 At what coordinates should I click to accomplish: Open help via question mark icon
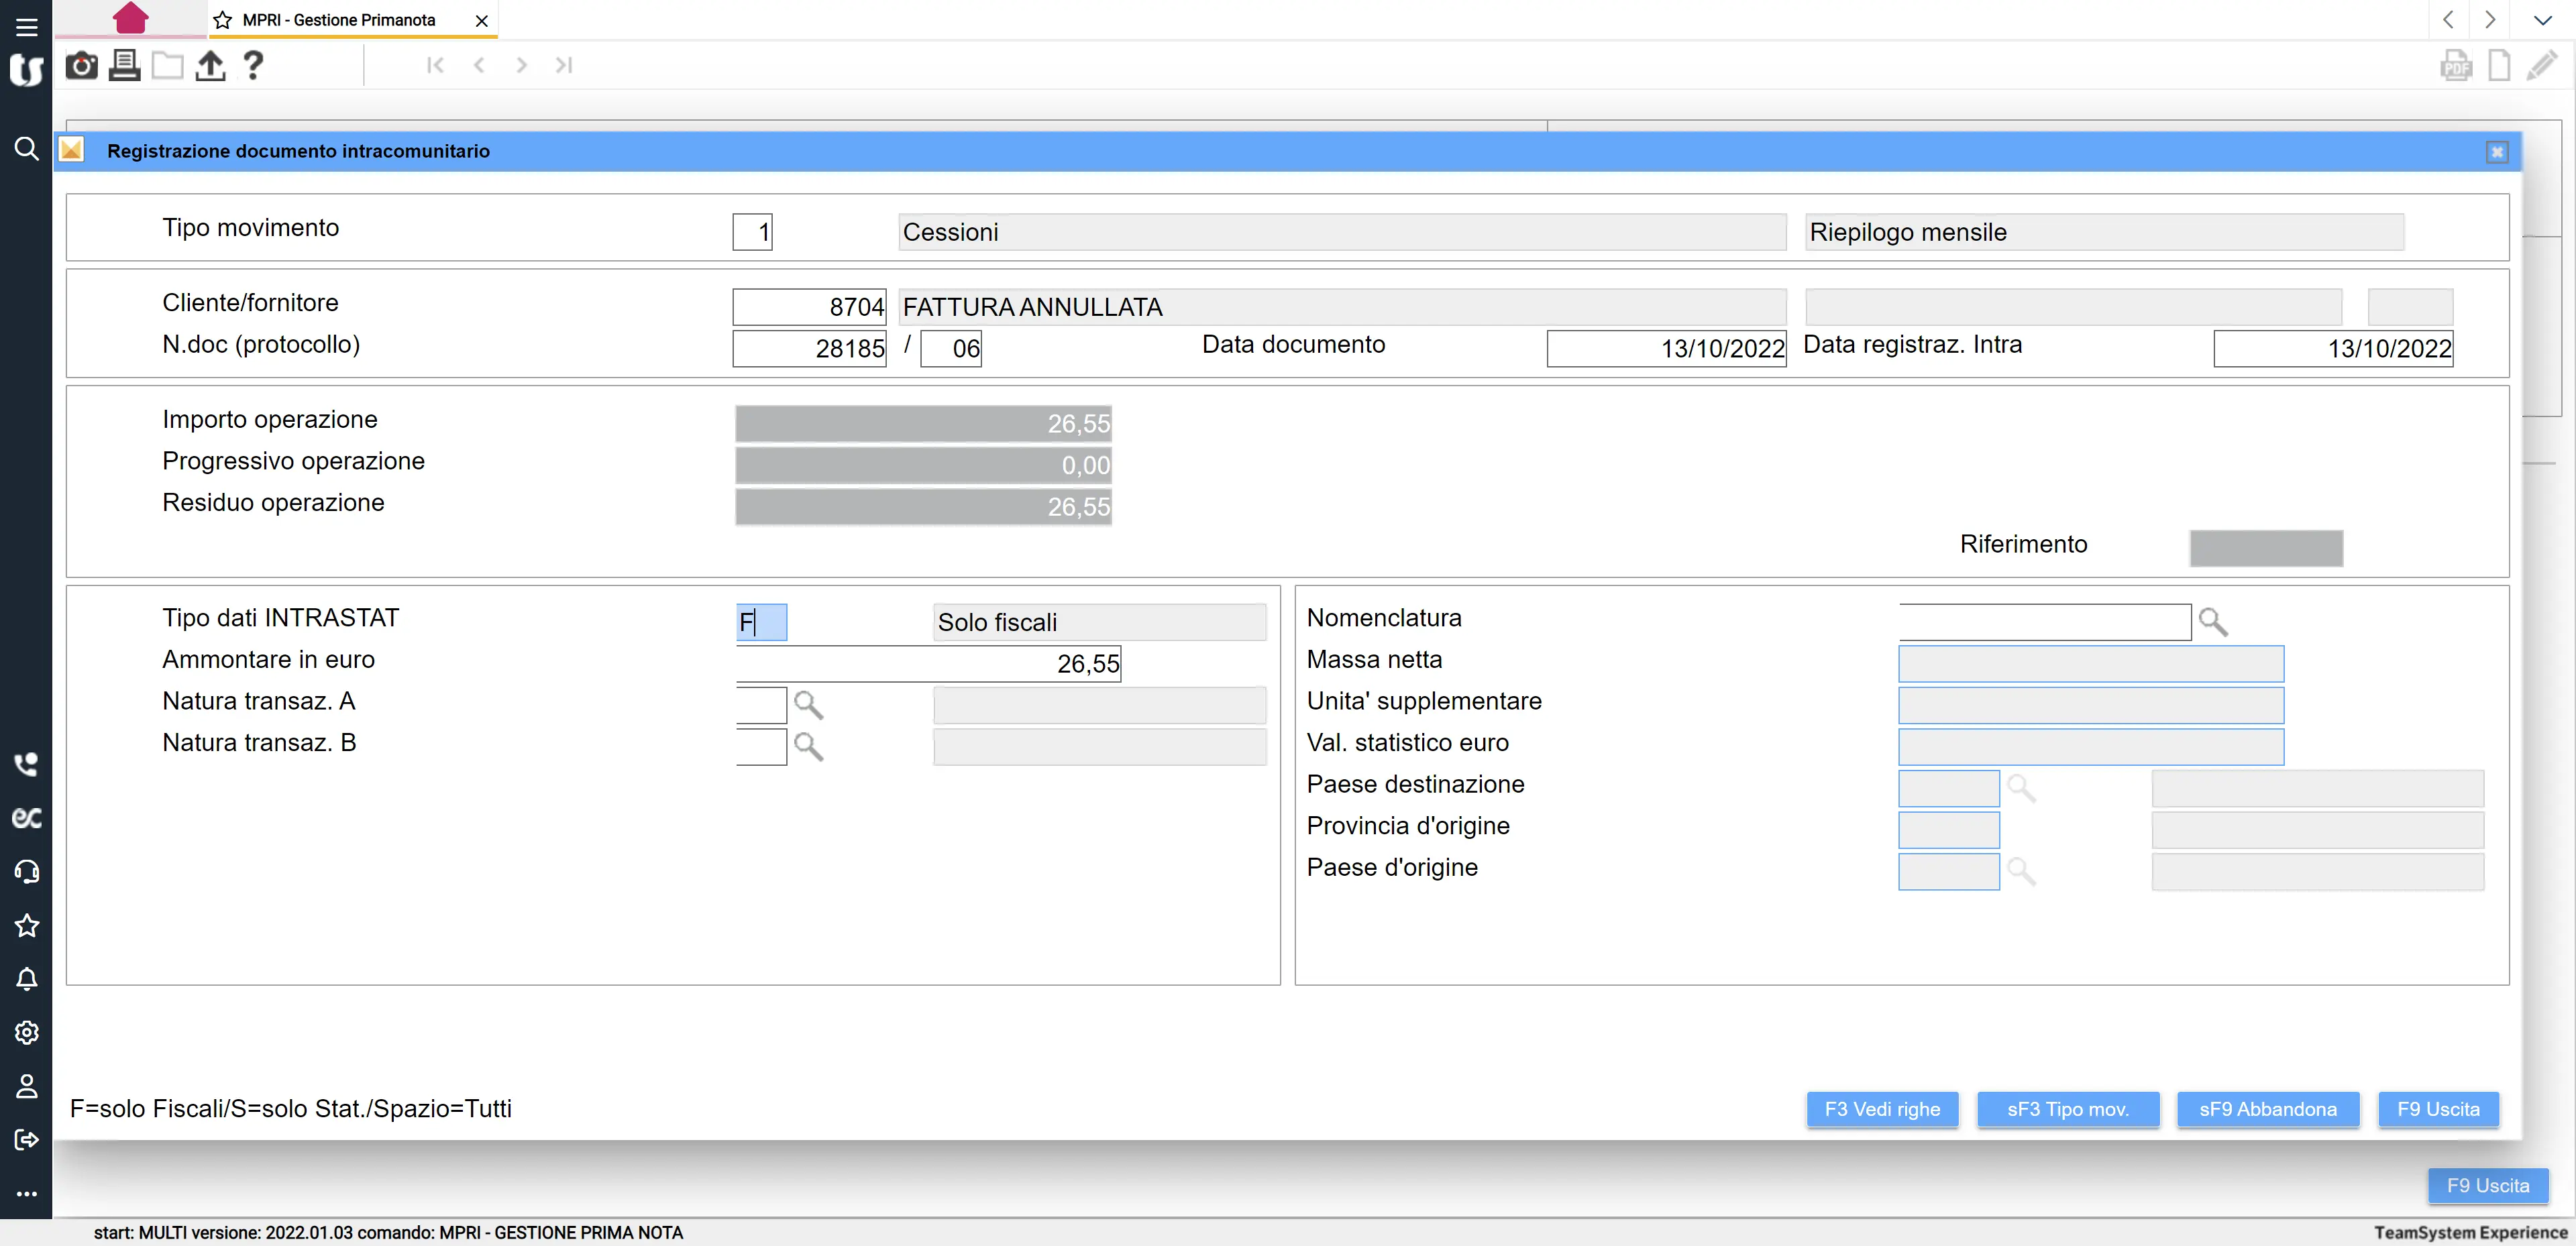253,66
